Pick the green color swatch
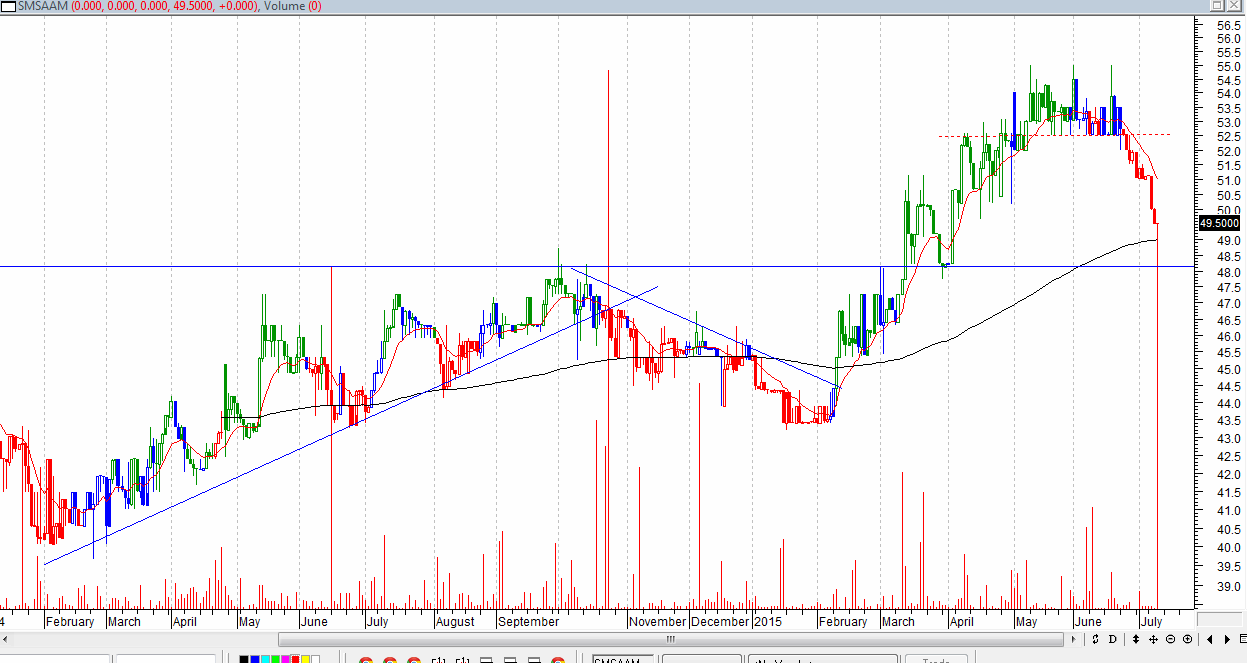The height and width of the screenshot is (663, 1250). click(275, 659)
